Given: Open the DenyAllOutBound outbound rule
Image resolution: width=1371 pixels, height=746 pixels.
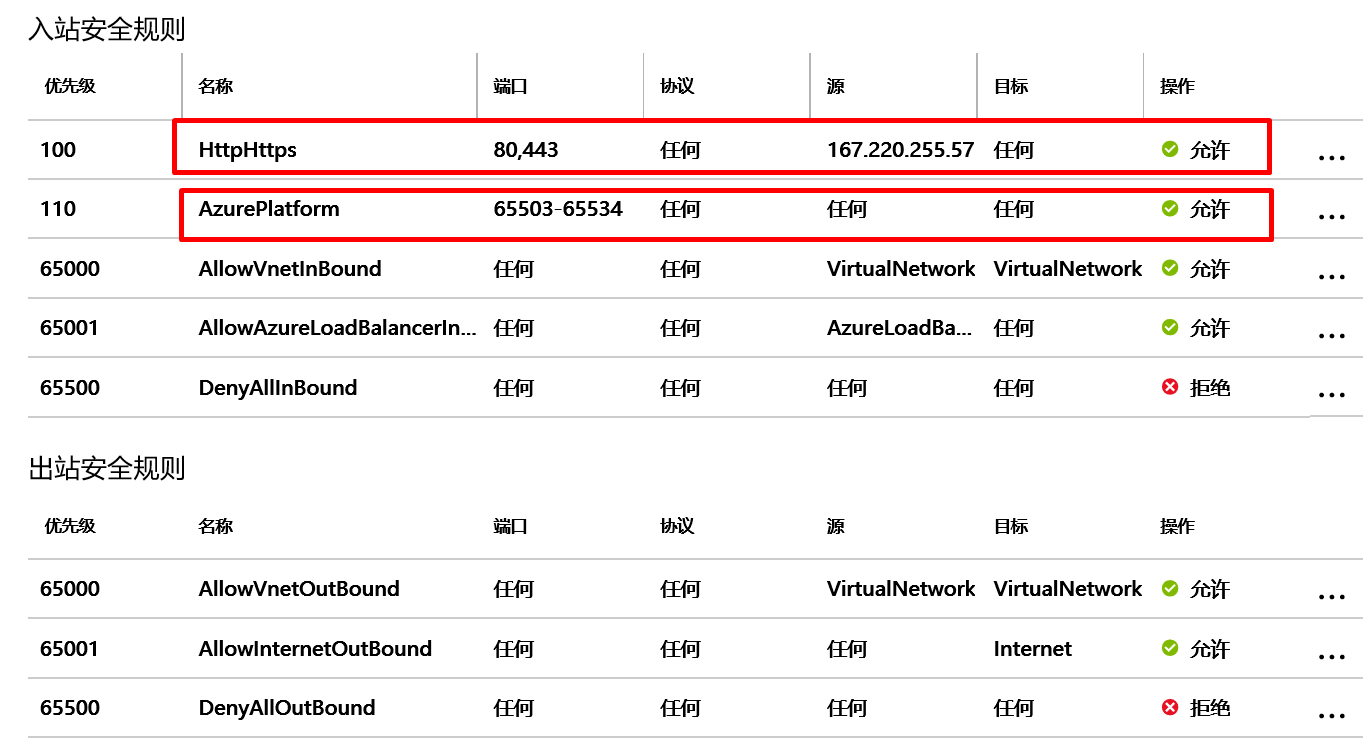Looking at the screenshot, I should tap(287, 708).
